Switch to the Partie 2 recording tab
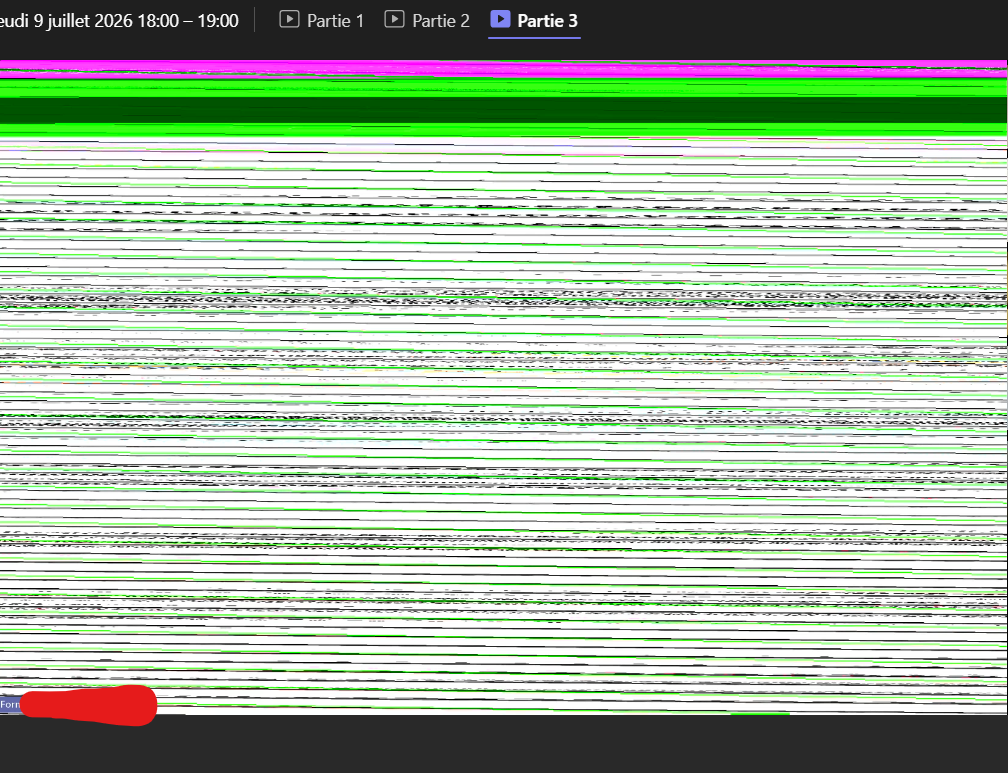The image size is (1008, 773). coord(428,21)
